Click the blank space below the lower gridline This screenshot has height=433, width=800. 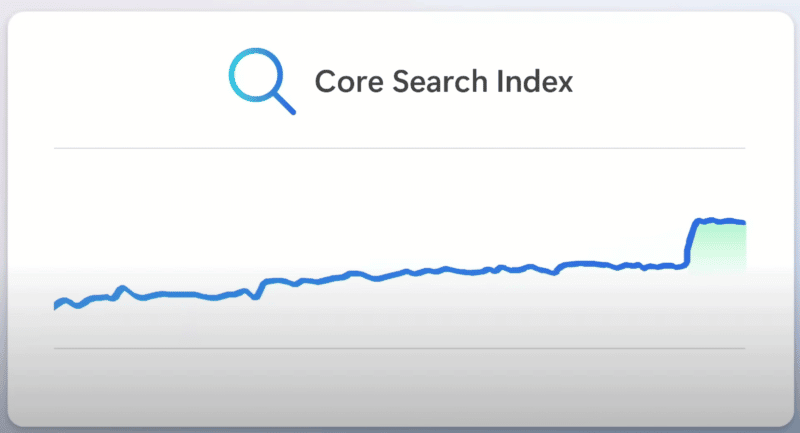point(400,385)
